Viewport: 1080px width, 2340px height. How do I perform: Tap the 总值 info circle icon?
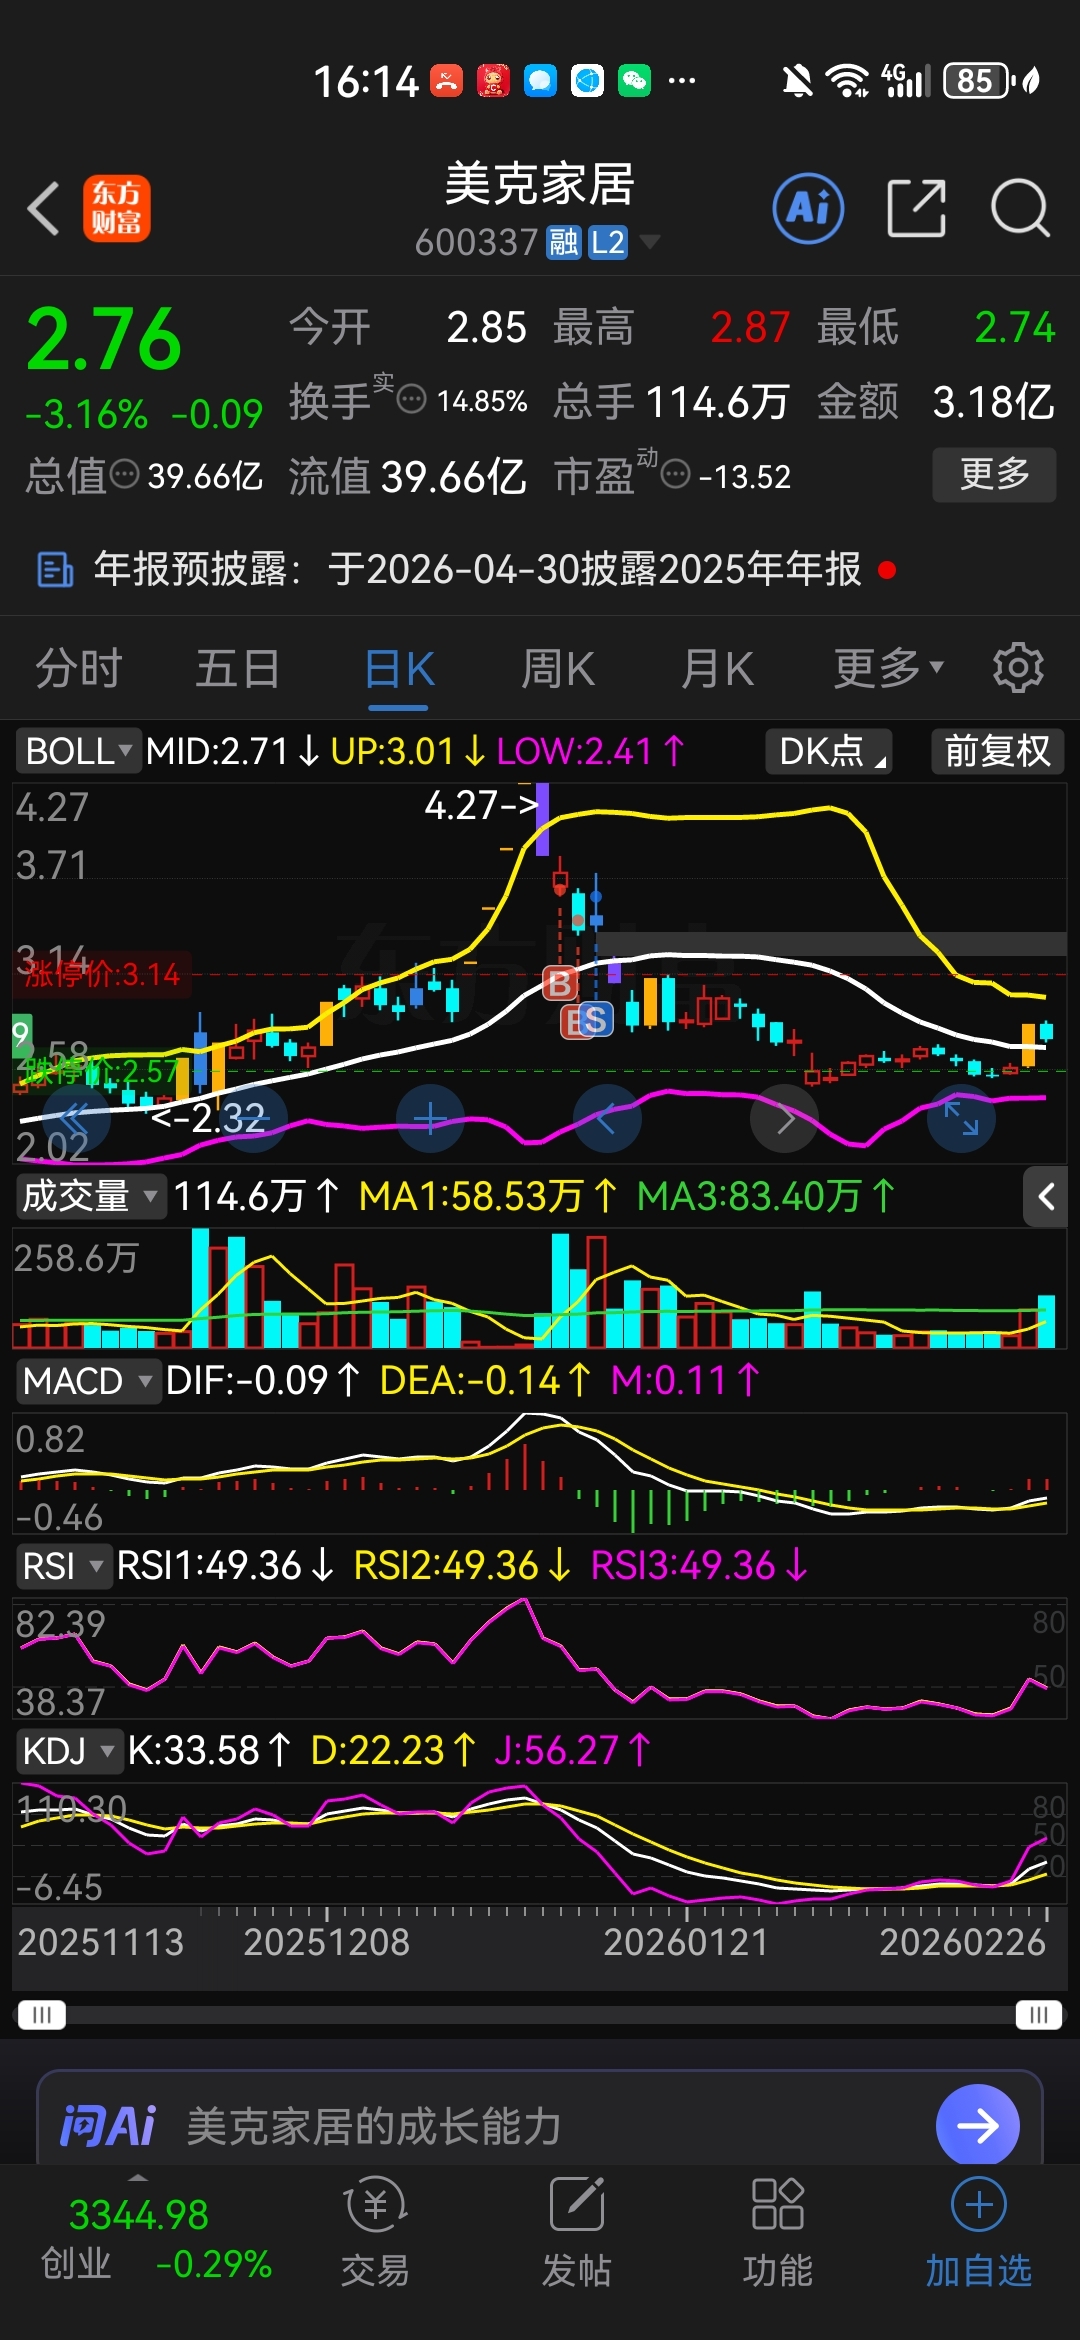(x=124, y=474)
